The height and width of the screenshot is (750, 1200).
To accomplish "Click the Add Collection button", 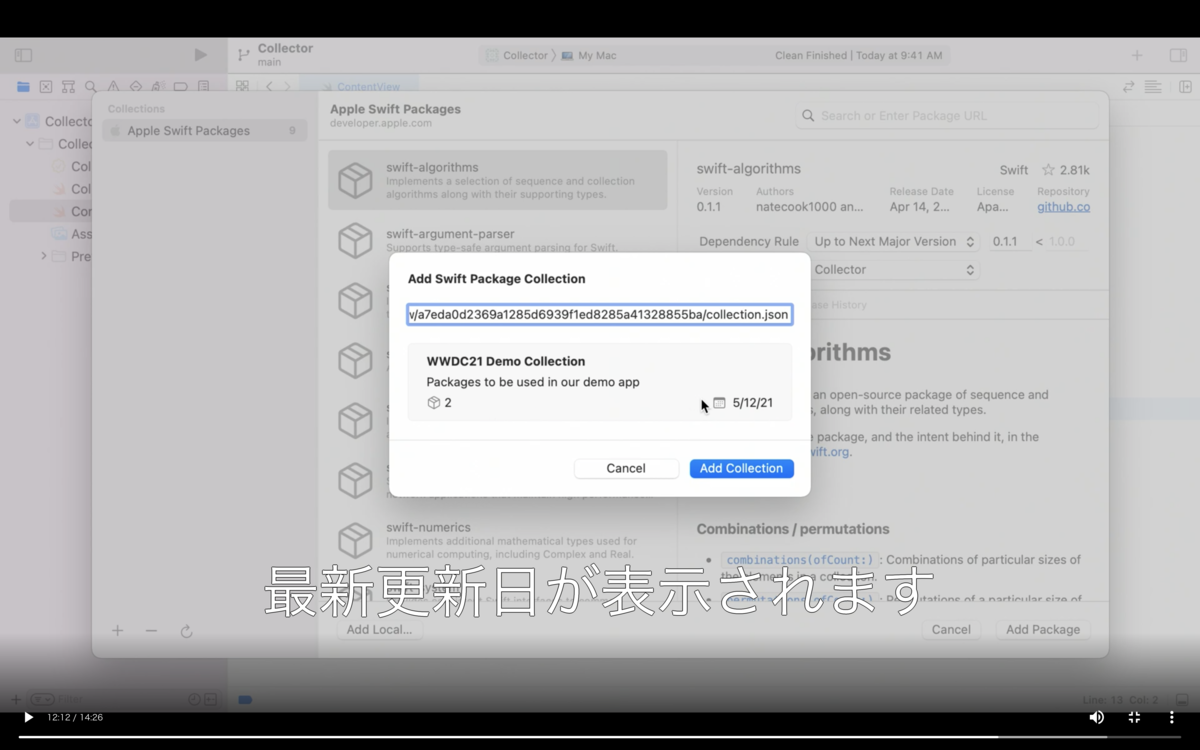I will click(741, 468).
